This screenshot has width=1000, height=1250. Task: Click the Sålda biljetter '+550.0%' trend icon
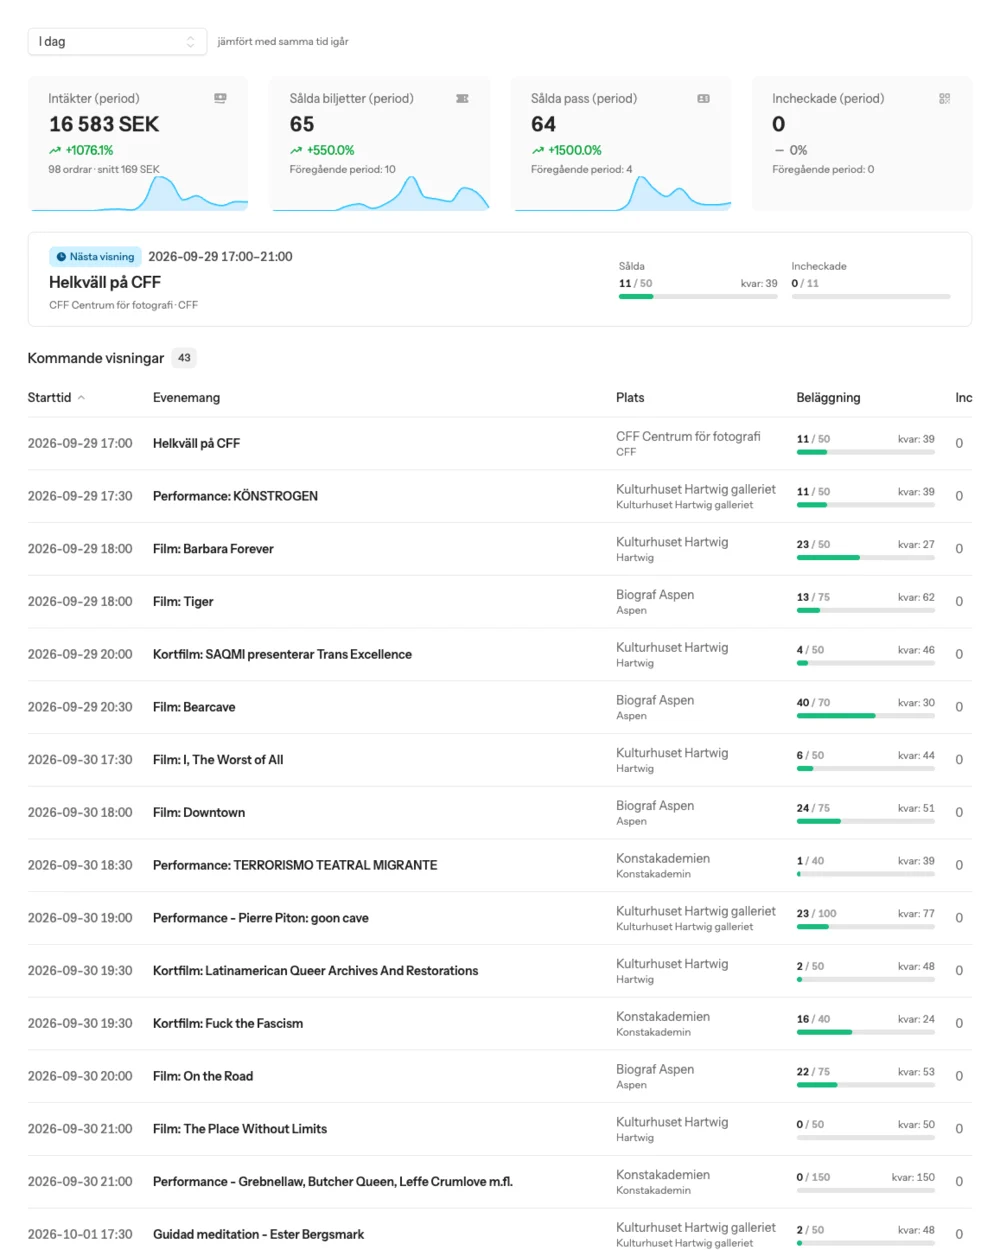(296, 150)
